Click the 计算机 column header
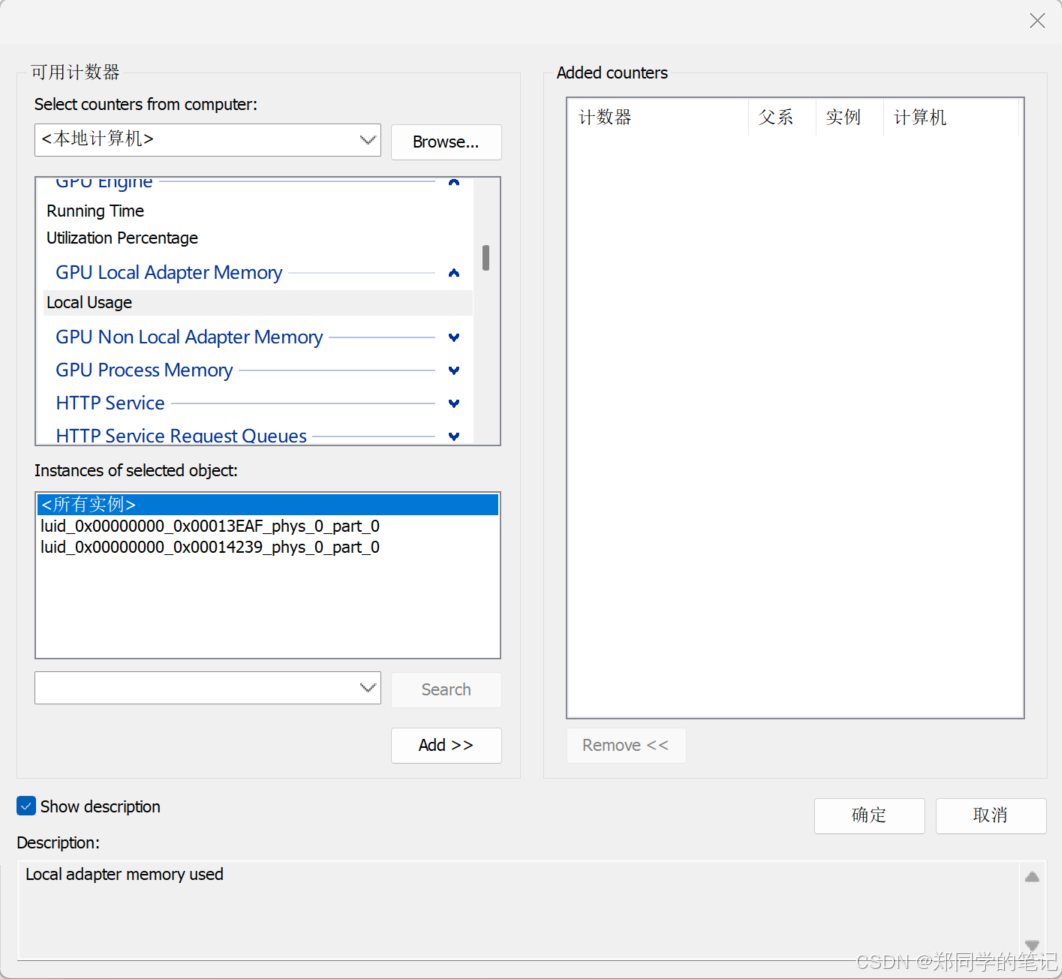Screen dimensions: 1062x979 click(x=951, y=117)
